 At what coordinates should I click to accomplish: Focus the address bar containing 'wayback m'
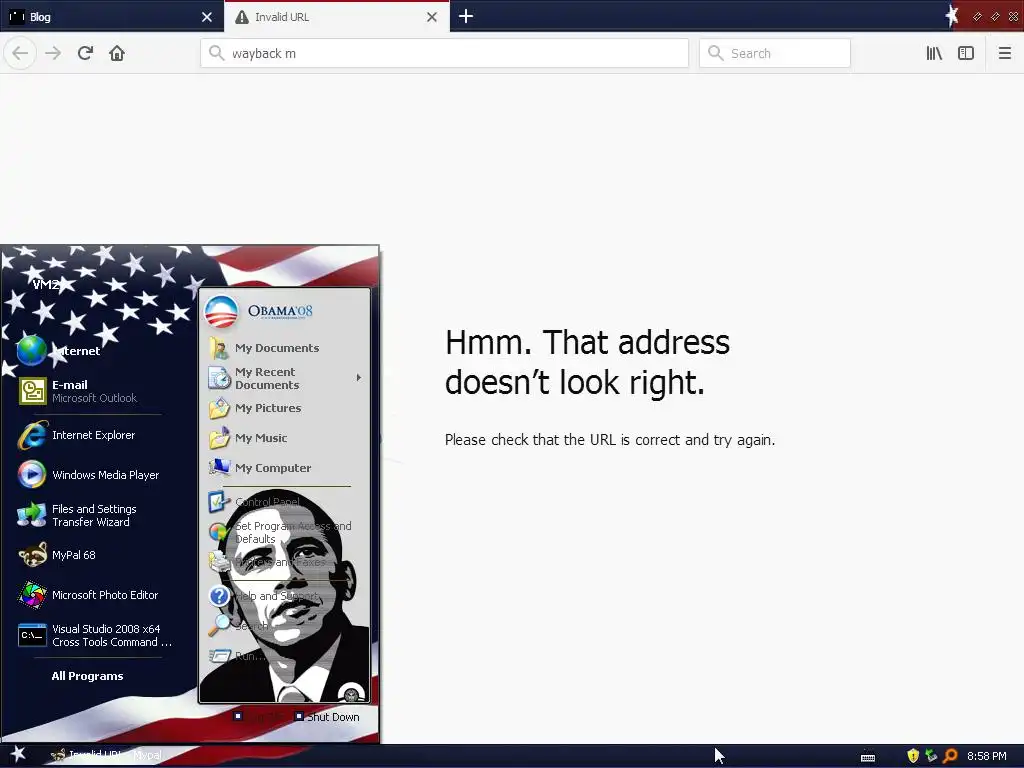click(x=444, y=53)
